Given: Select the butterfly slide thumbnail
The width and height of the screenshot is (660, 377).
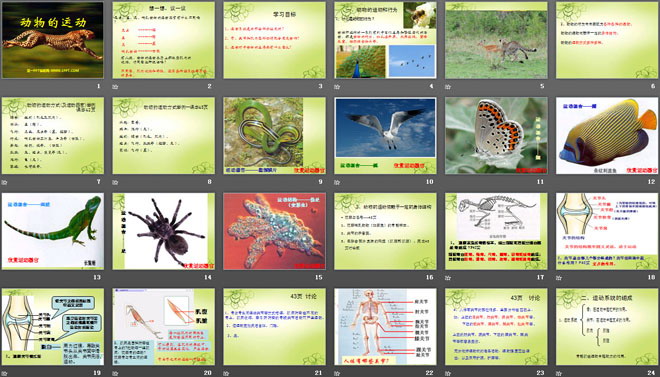Looking at the screenshot, I should [x=496, y=135].
